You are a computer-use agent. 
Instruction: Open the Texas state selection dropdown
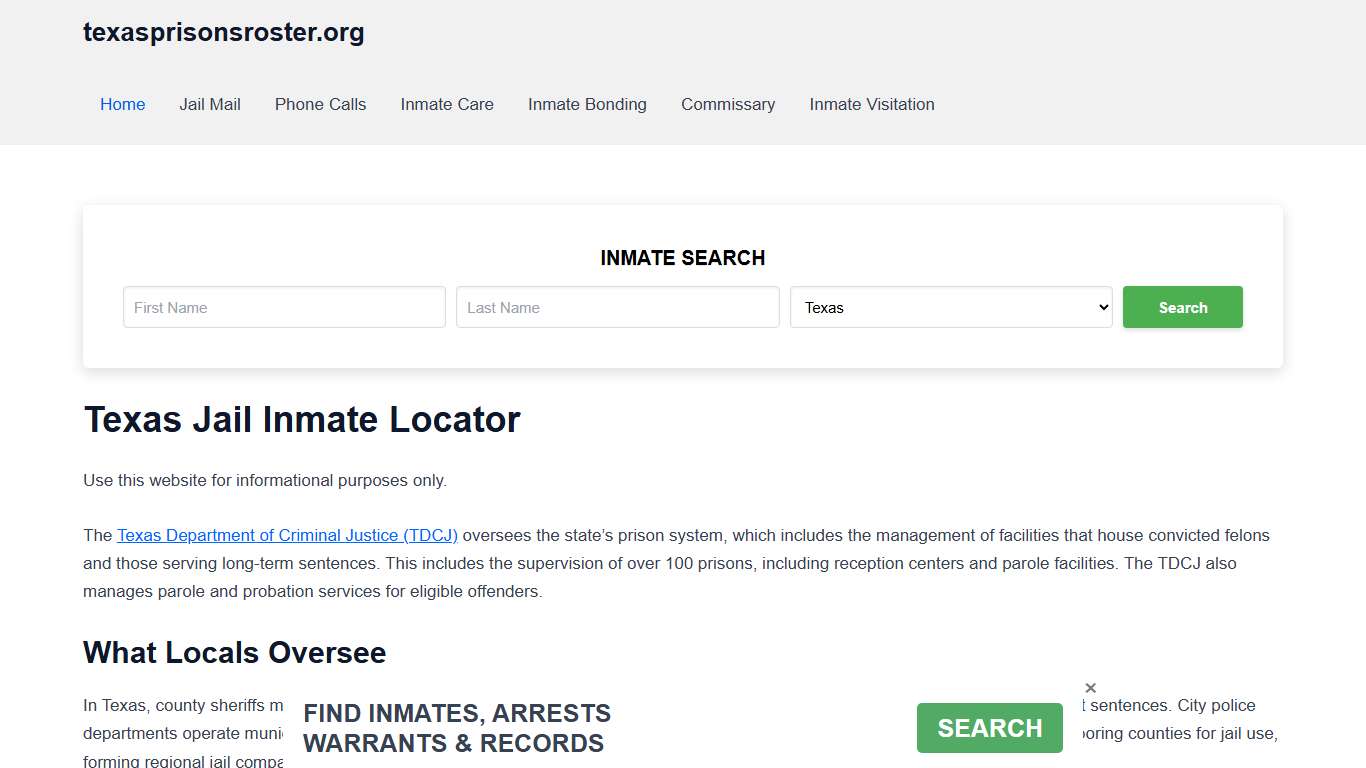[950, 307]
